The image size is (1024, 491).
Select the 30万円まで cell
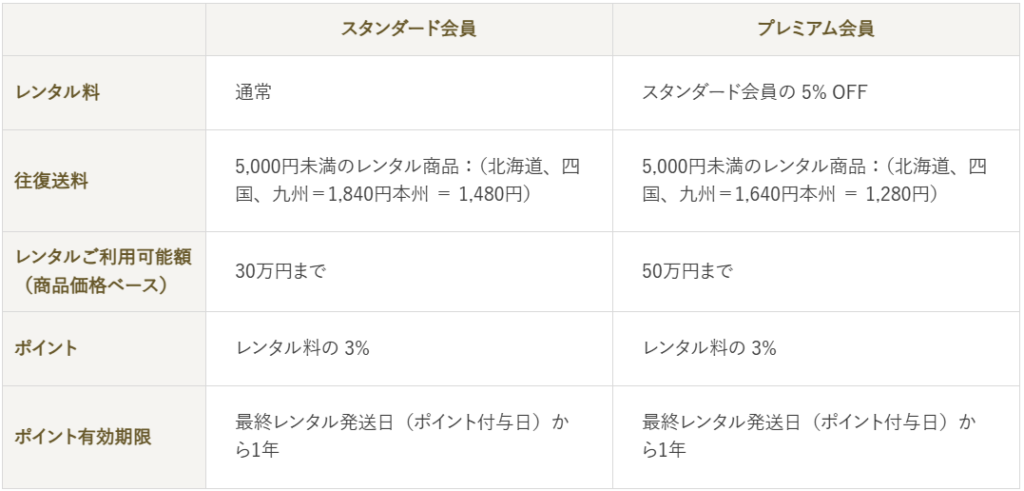click(x=281, y=271)
